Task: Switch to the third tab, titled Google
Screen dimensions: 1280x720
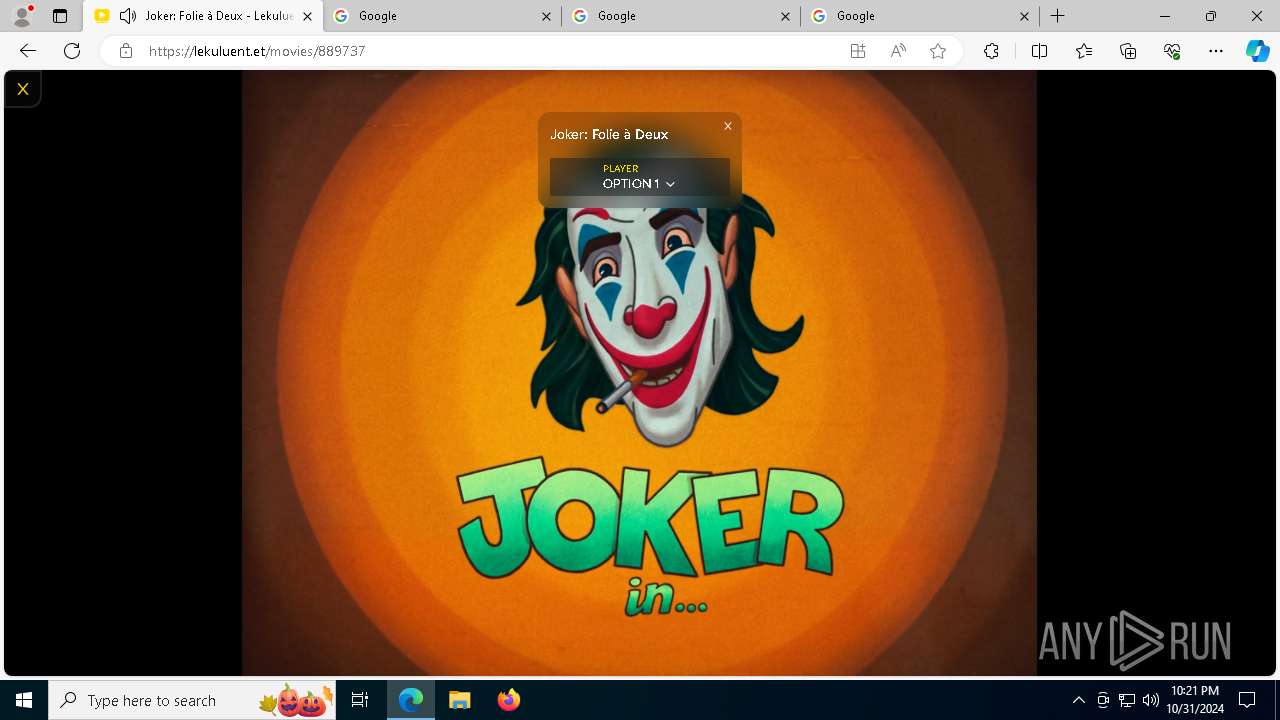Action: [682, 16]
